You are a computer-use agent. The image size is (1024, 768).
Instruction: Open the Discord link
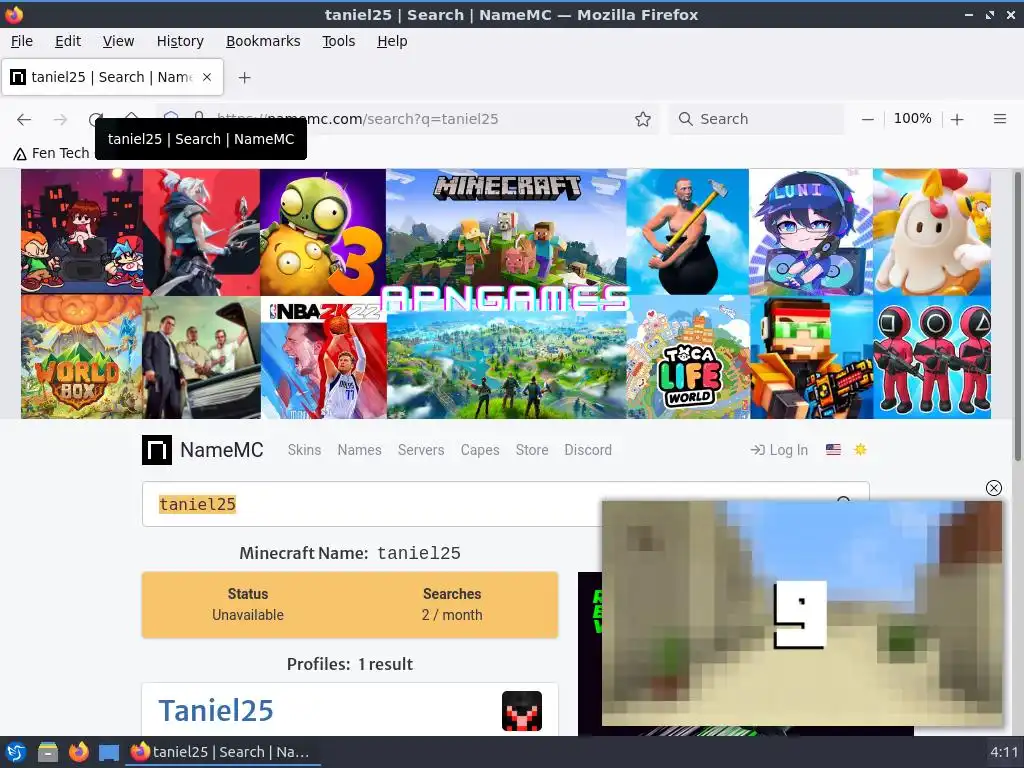click(588, 450)
